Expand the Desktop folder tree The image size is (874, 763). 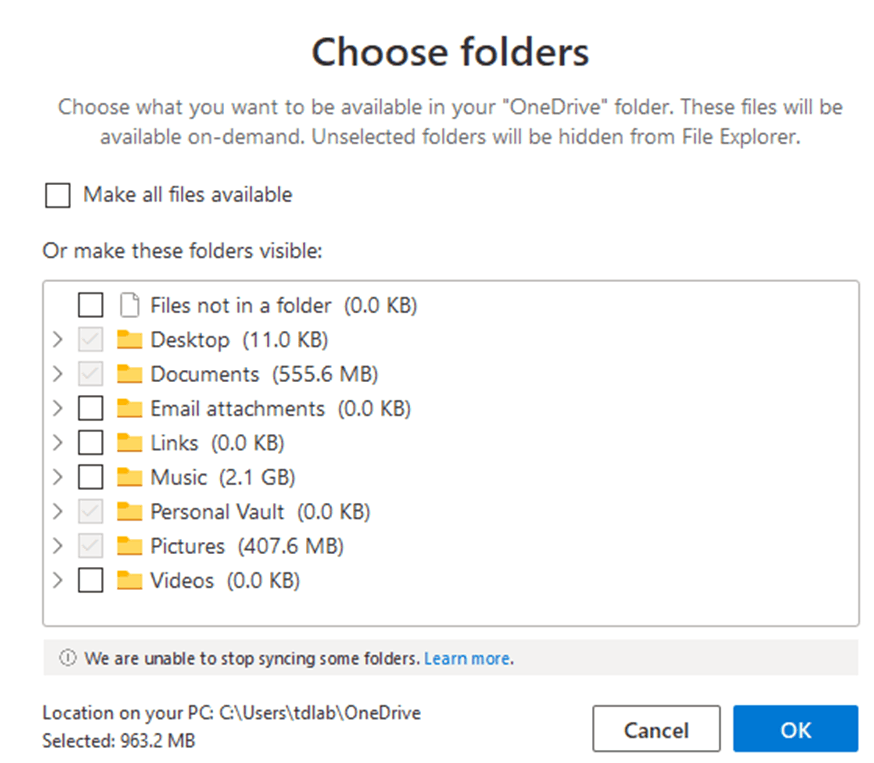57,339
